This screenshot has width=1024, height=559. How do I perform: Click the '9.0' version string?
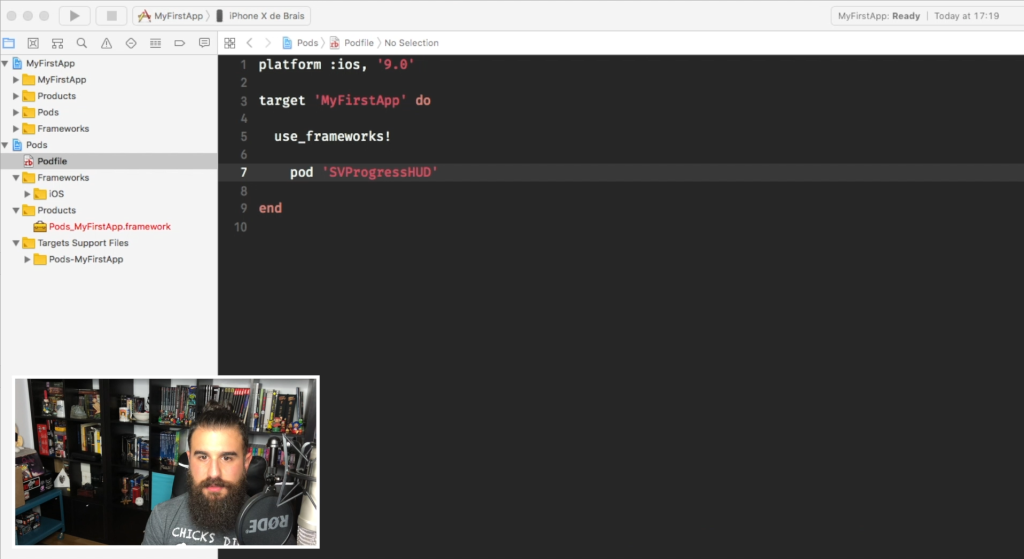coord(396,65)
